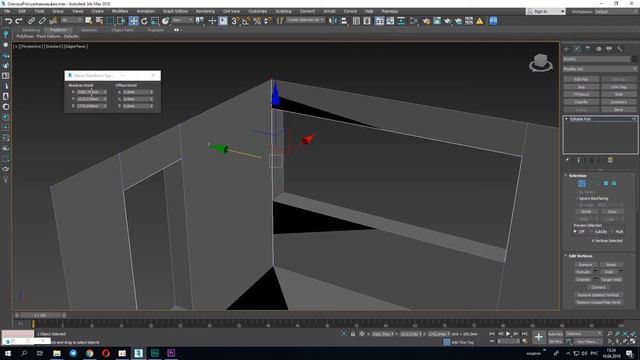
Task: Activate the Select and Rotate tool
Action: point(144,21)
